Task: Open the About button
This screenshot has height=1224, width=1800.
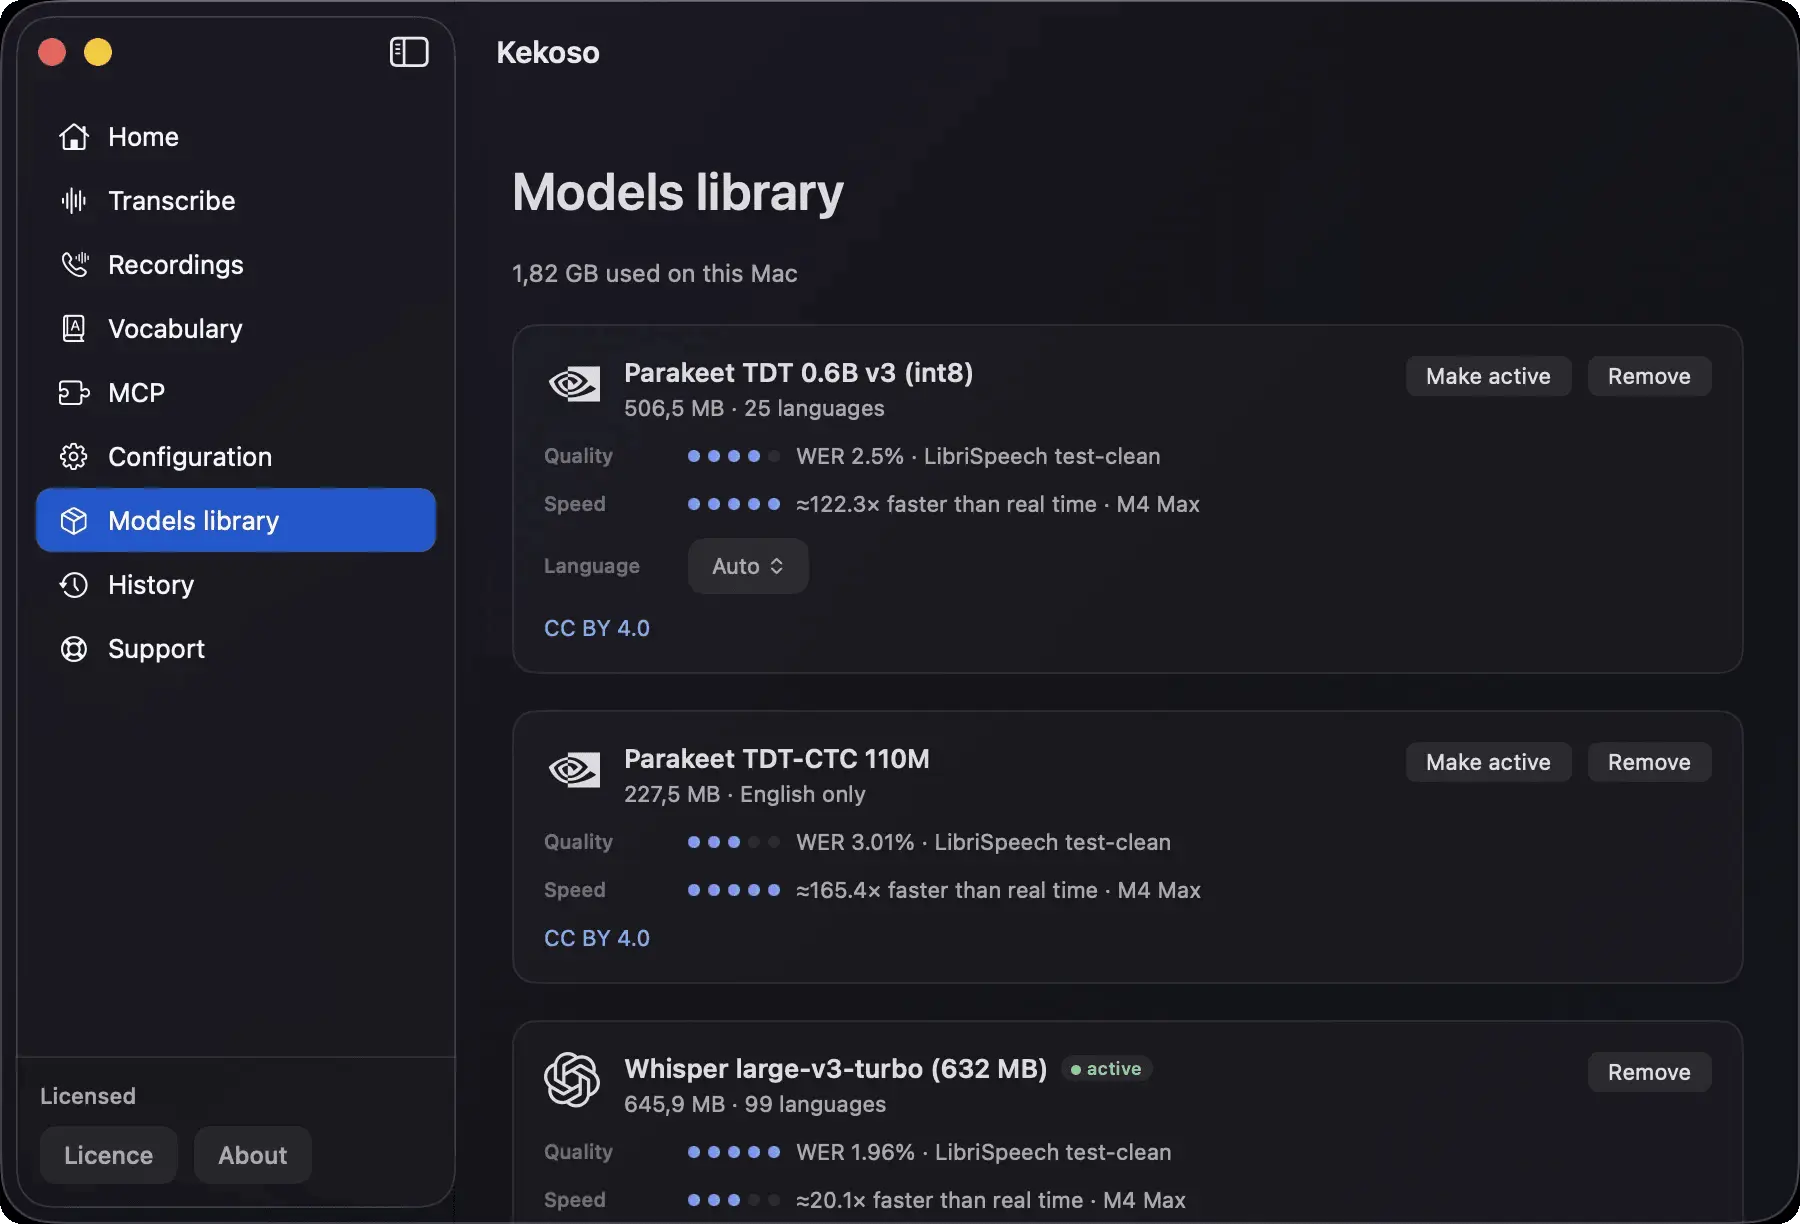Action: [253, 1155]
